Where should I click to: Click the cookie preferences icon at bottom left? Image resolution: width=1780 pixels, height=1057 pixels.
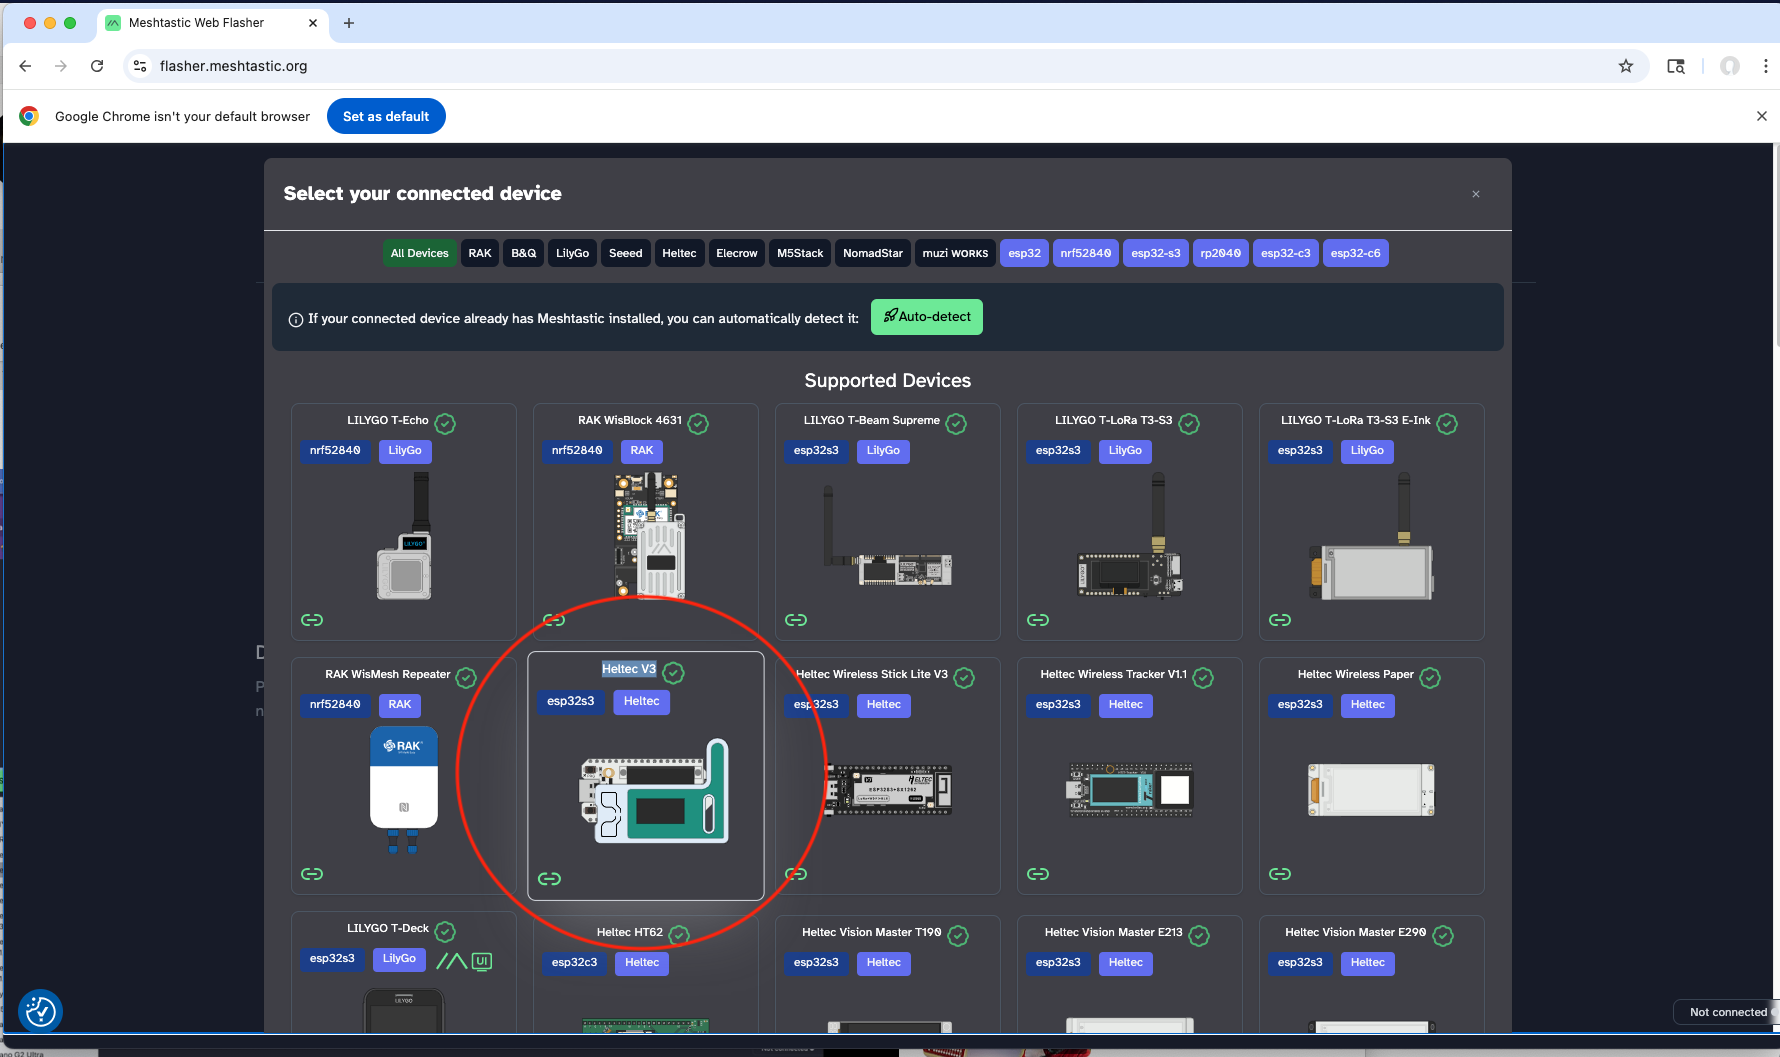coord(41,1011)
